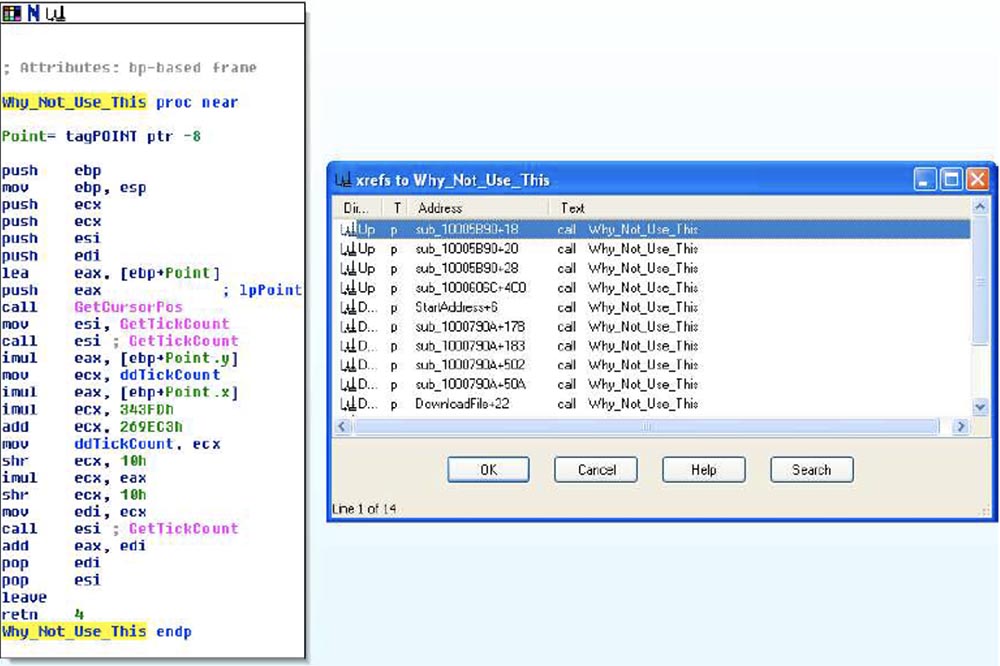1000x666 pixels.
Task: Click the vertical scrollbar thumb in xrefs list
Action: [980, 282]
